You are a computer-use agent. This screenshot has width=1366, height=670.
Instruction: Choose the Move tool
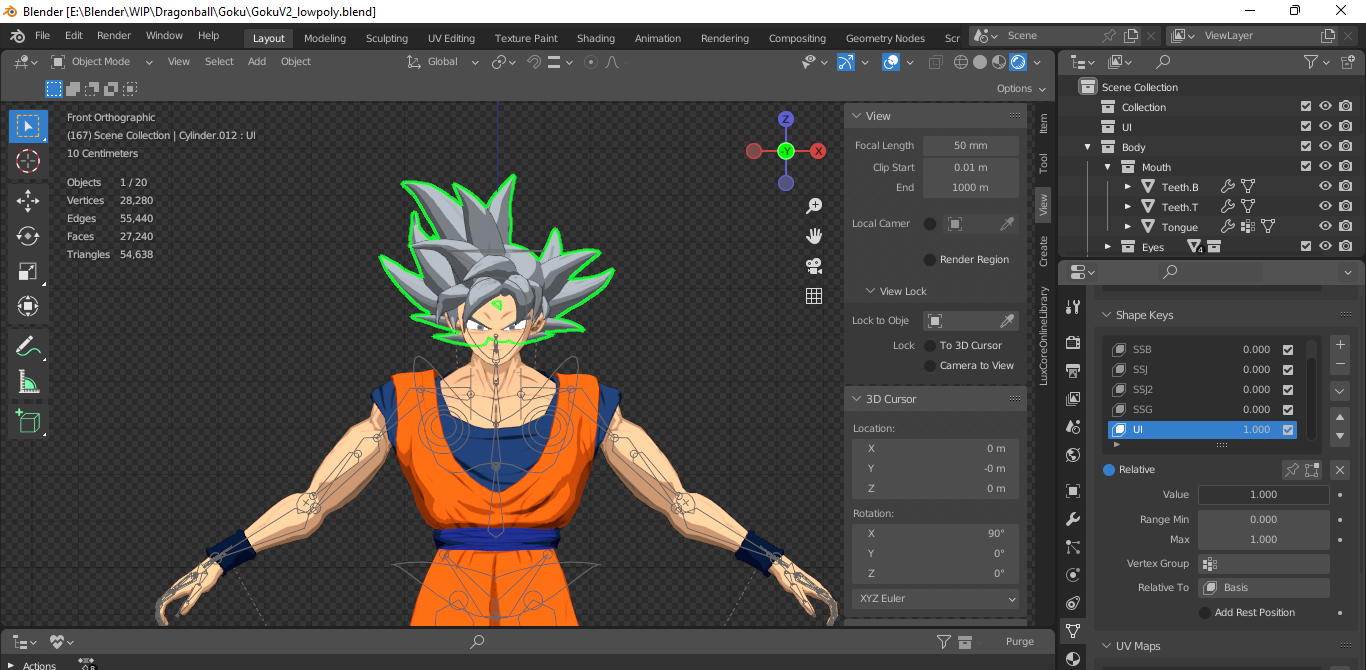tap(28, 200)
